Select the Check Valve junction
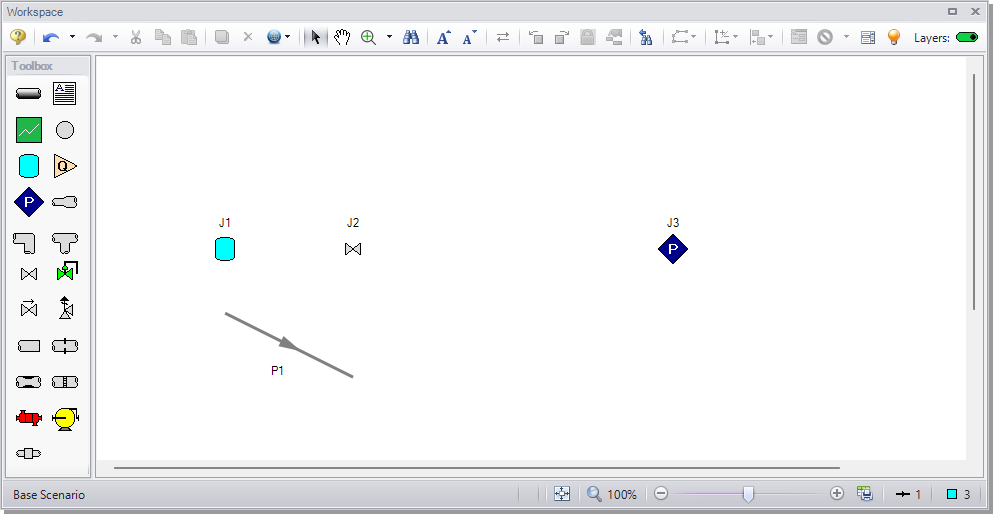 [28, 308]
